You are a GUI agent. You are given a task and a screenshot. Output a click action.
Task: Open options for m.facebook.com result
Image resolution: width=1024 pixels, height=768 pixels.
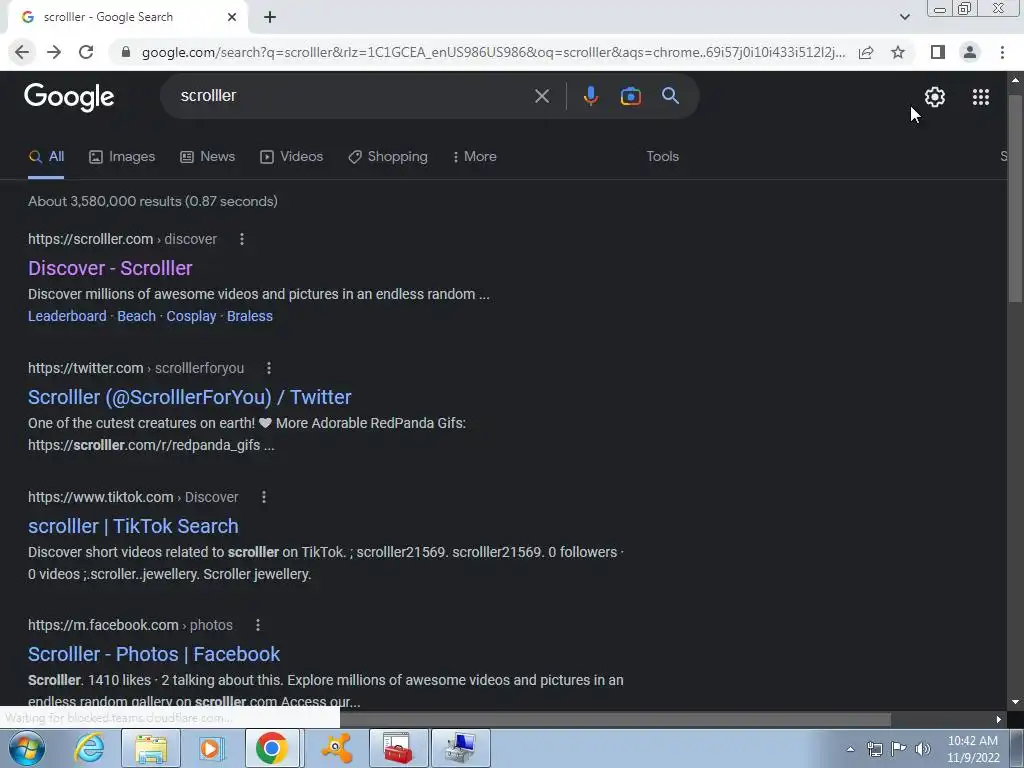[x=258, y=625]
